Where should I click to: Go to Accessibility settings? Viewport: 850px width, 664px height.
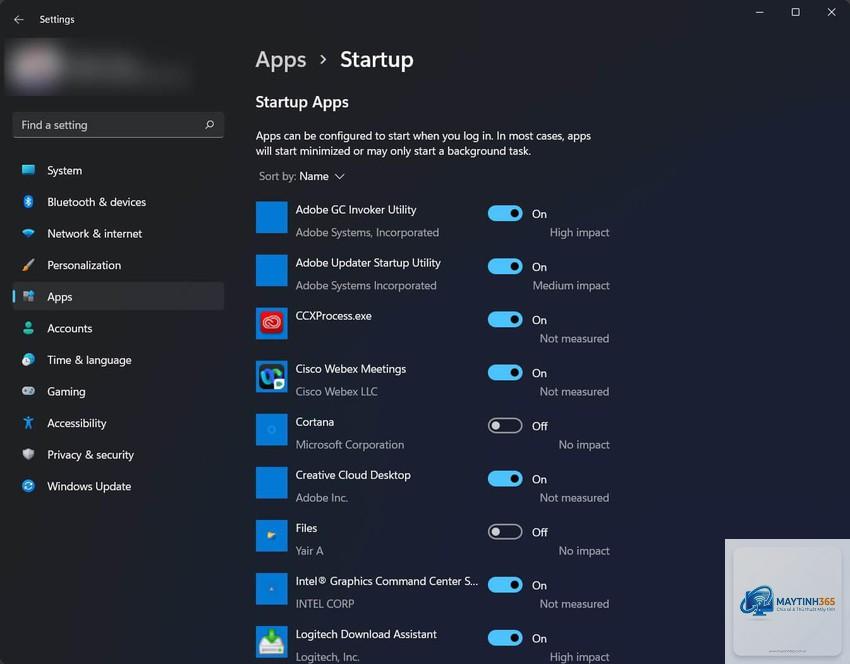(118, 423)
